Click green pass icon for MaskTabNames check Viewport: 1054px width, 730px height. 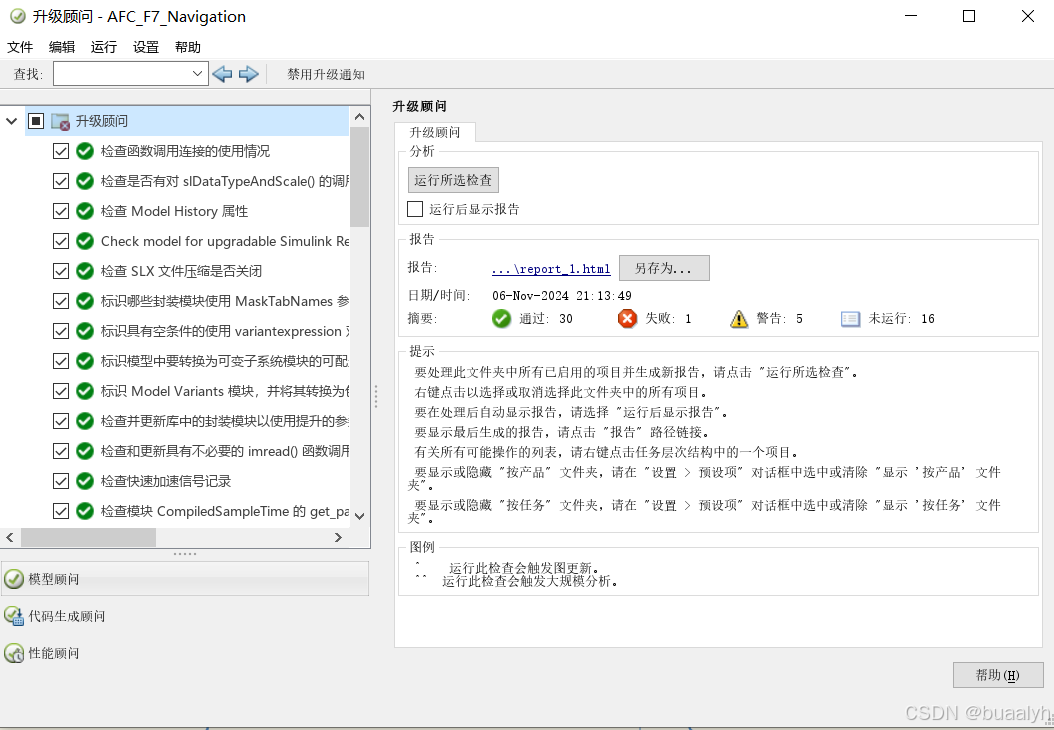click(85, 301)
